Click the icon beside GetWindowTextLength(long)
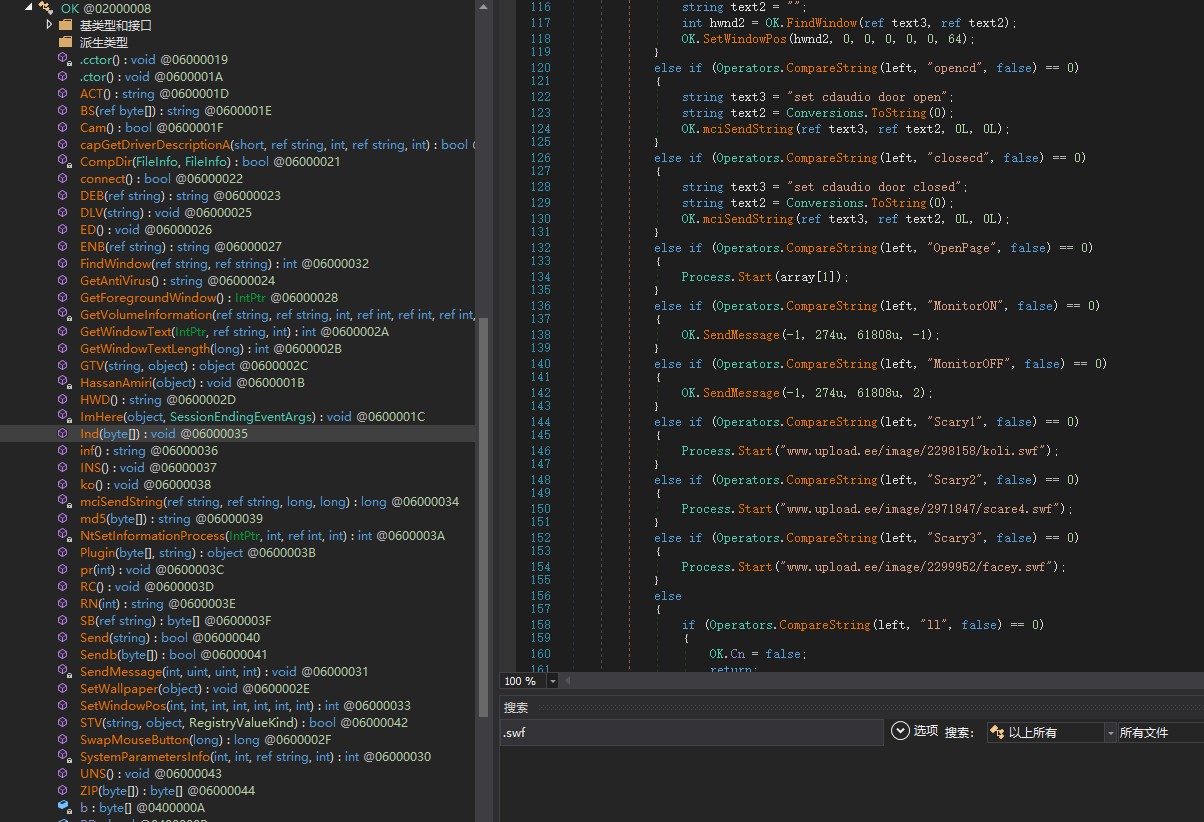Screen dimensions: 1204x822 pos(64,348)
